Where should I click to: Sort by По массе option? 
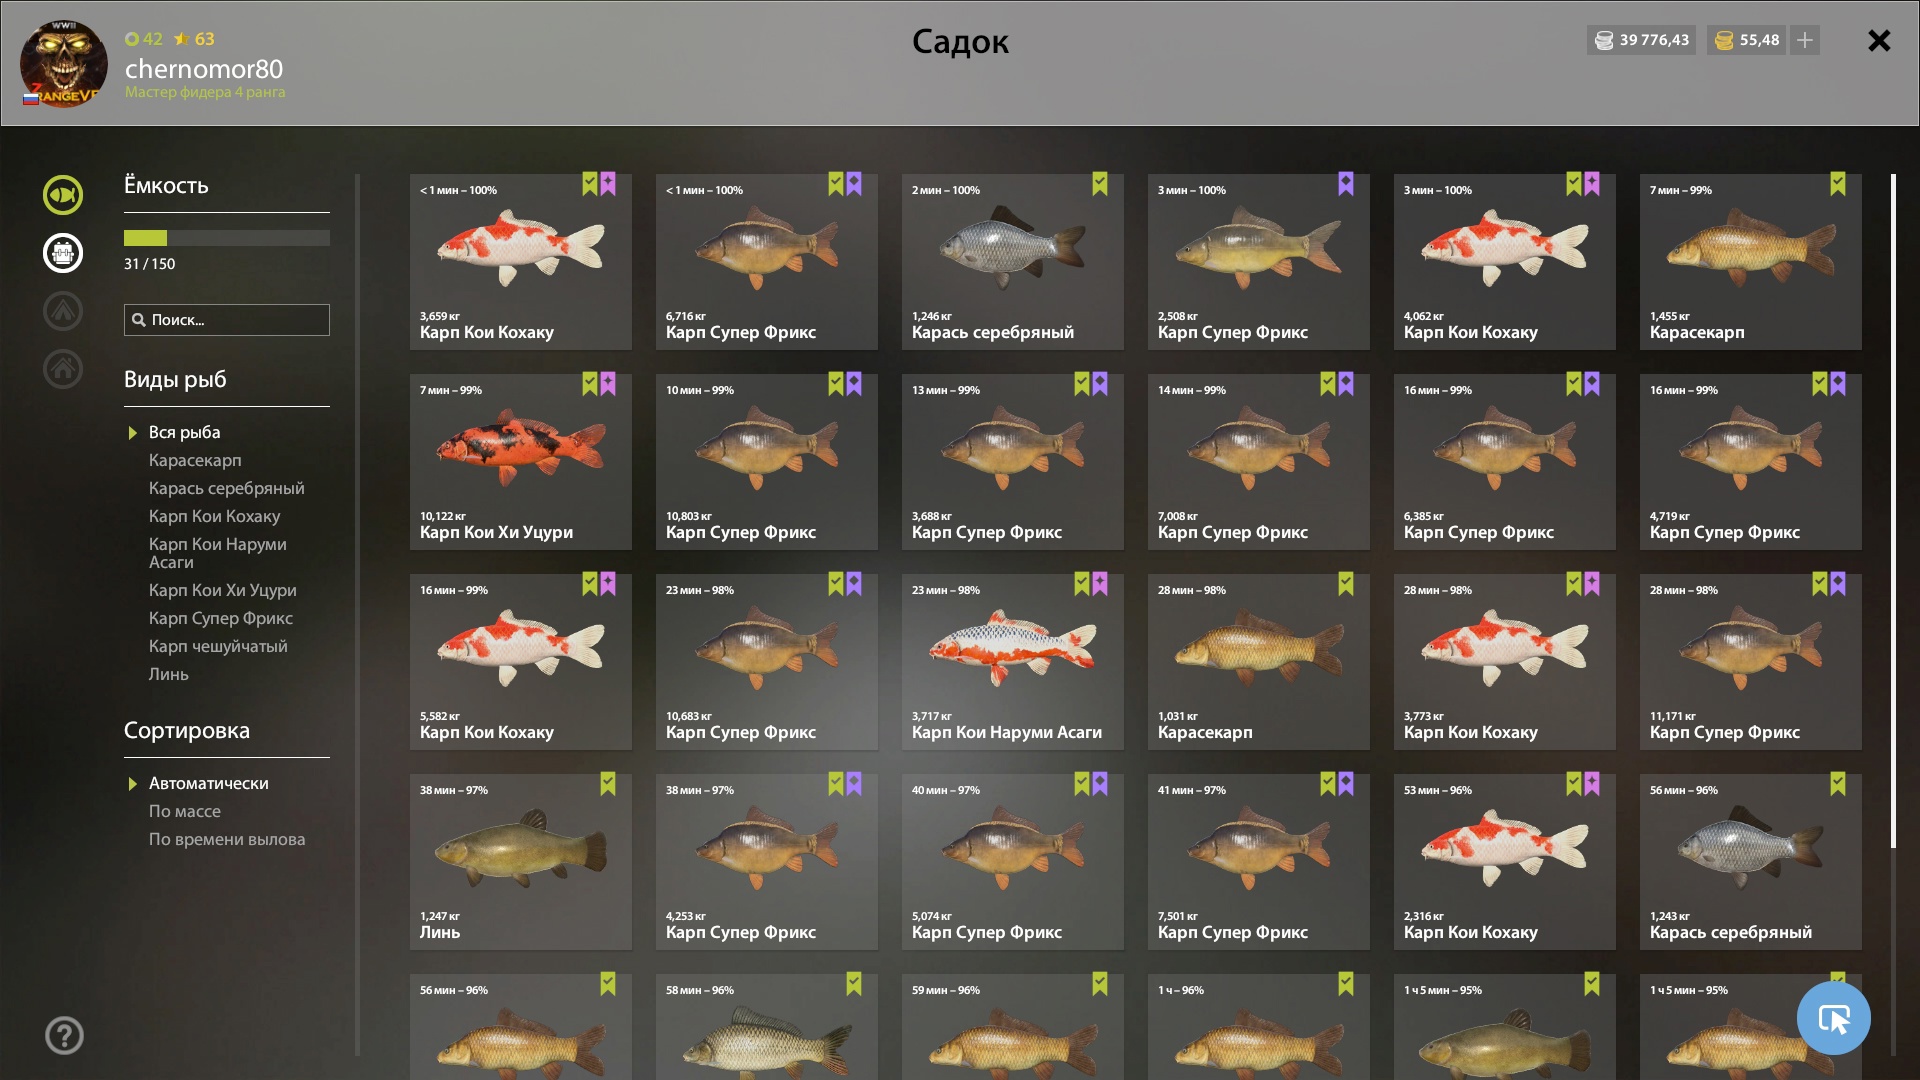(x=185, y=811)
